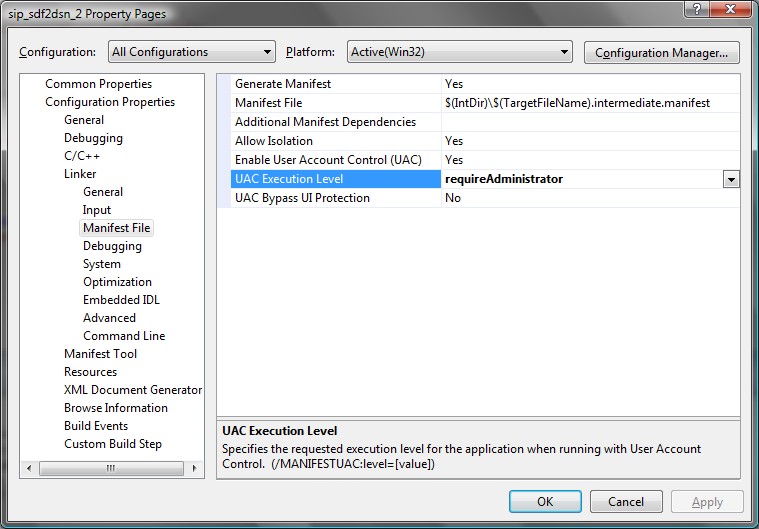Click the tree's right scroll arrow
This screenshot has width=759, height=529.
tap(195, 468)
